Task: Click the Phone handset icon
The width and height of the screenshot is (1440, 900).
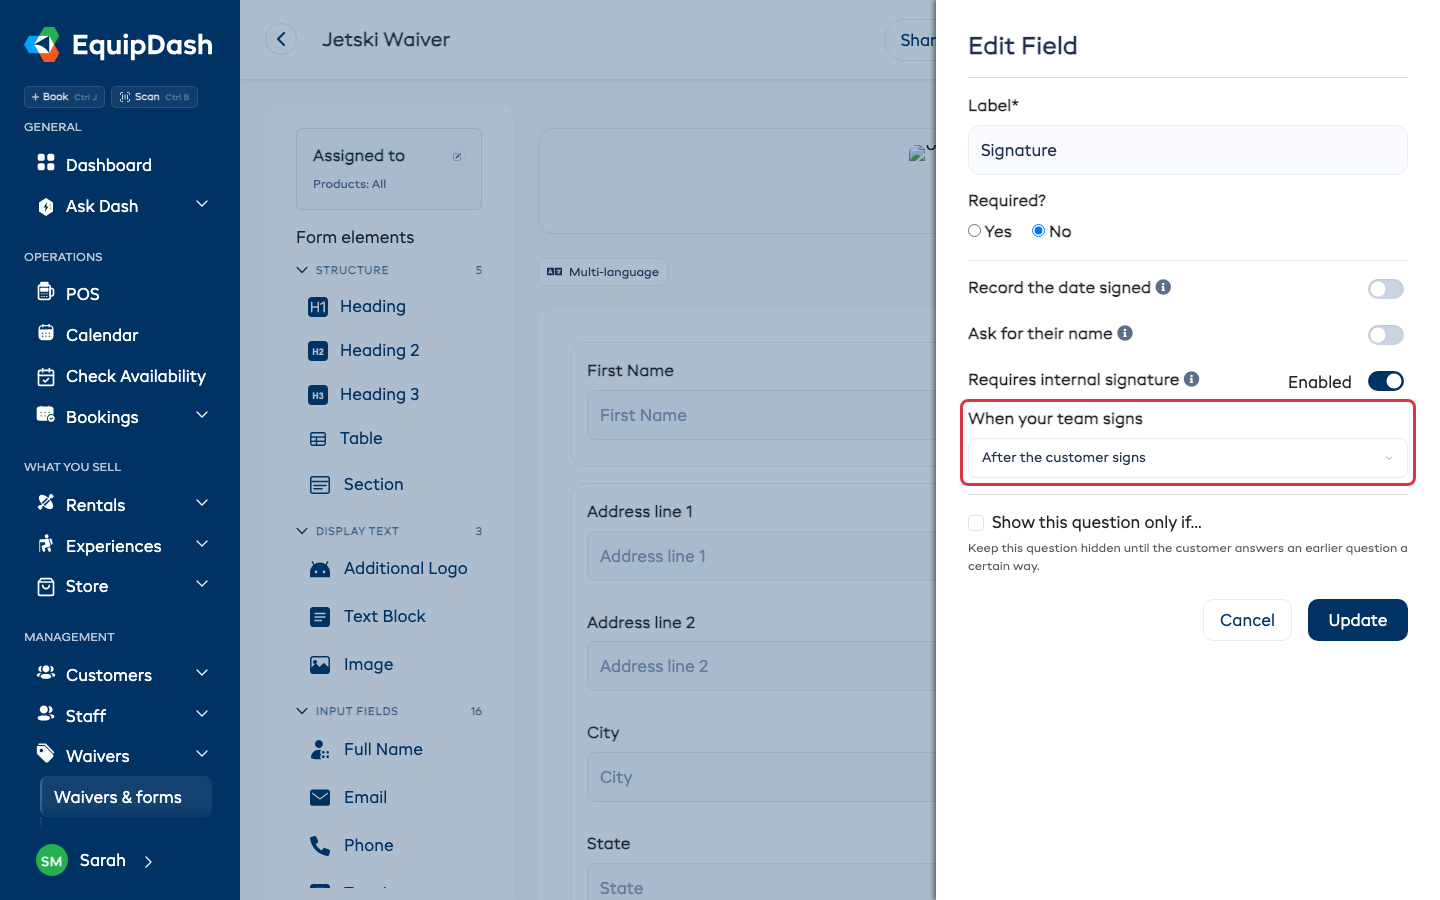Action: pyautogui.click(x=320, y=846)
